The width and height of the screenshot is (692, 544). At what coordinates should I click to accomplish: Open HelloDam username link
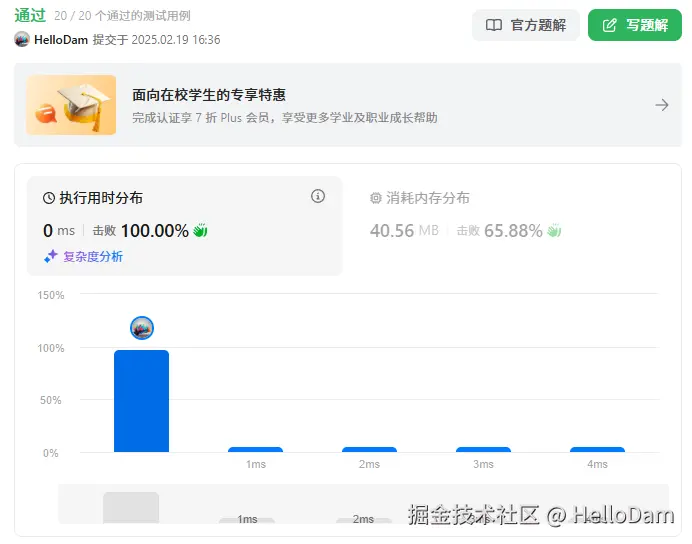tap(61, 40)
